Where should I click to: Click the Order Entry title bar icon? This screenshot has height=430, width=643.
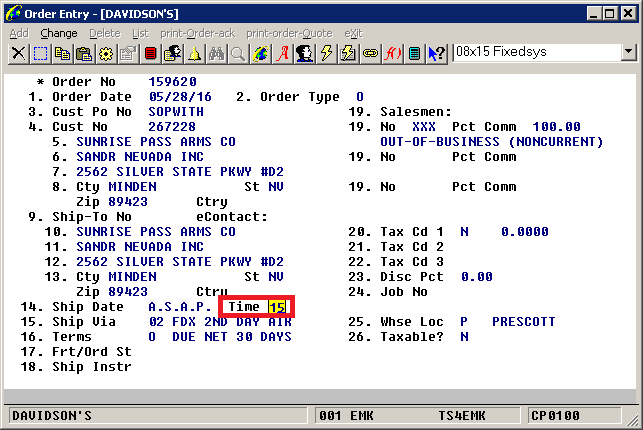14,14
